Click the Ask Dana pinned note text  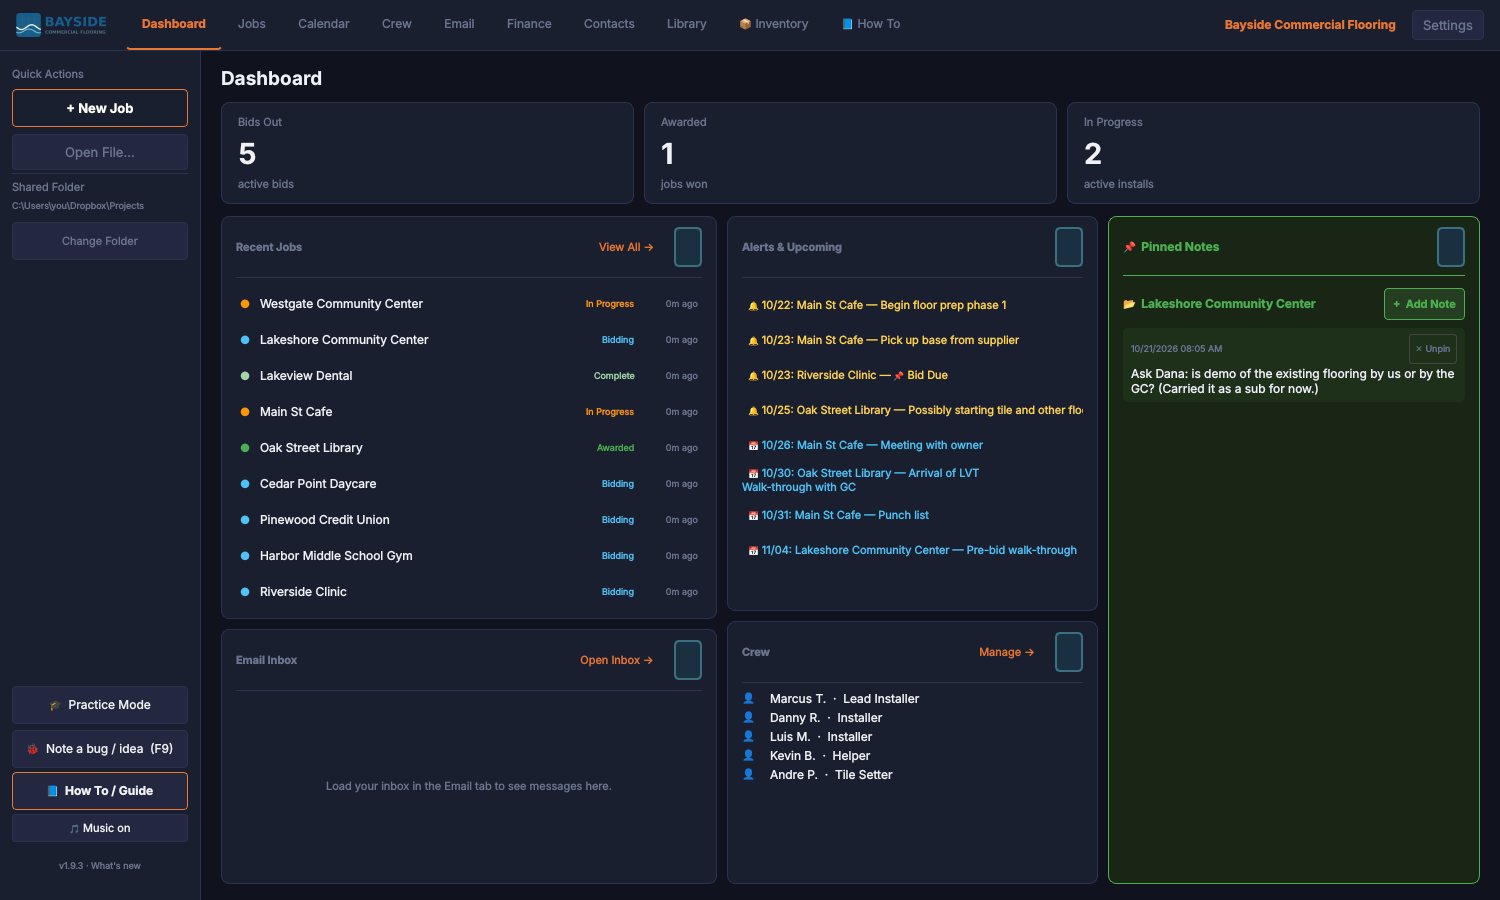click(x=1292, y=381)
